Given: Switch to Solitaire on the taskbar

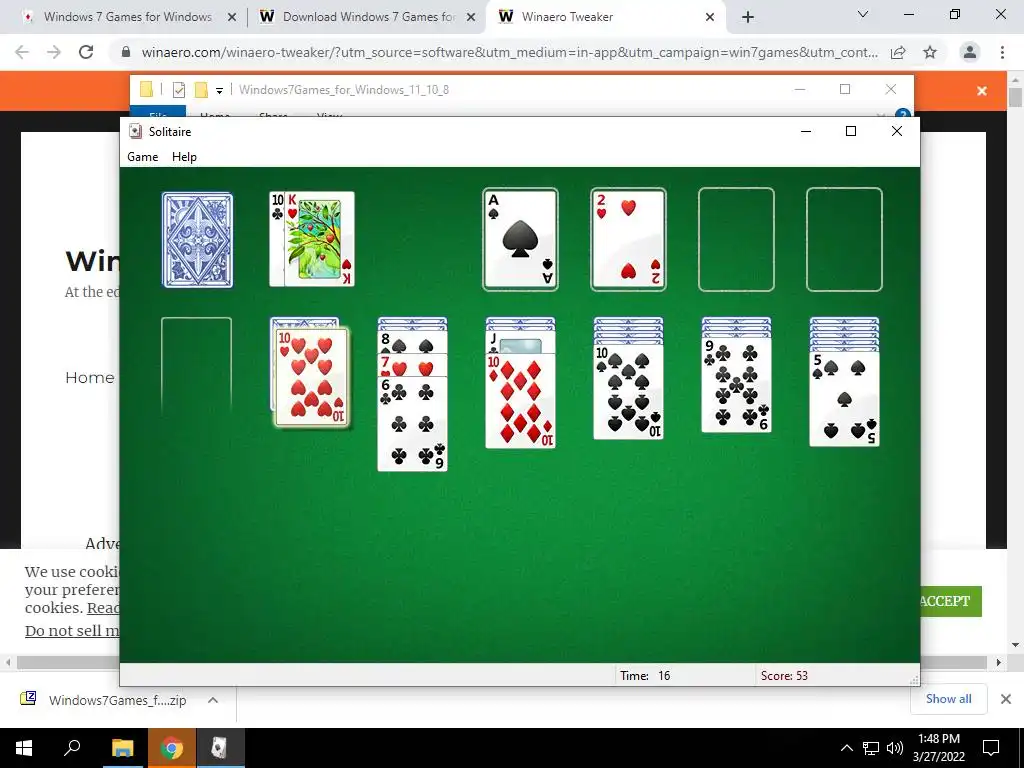Looking at the screenshot, I should [220, 748].
